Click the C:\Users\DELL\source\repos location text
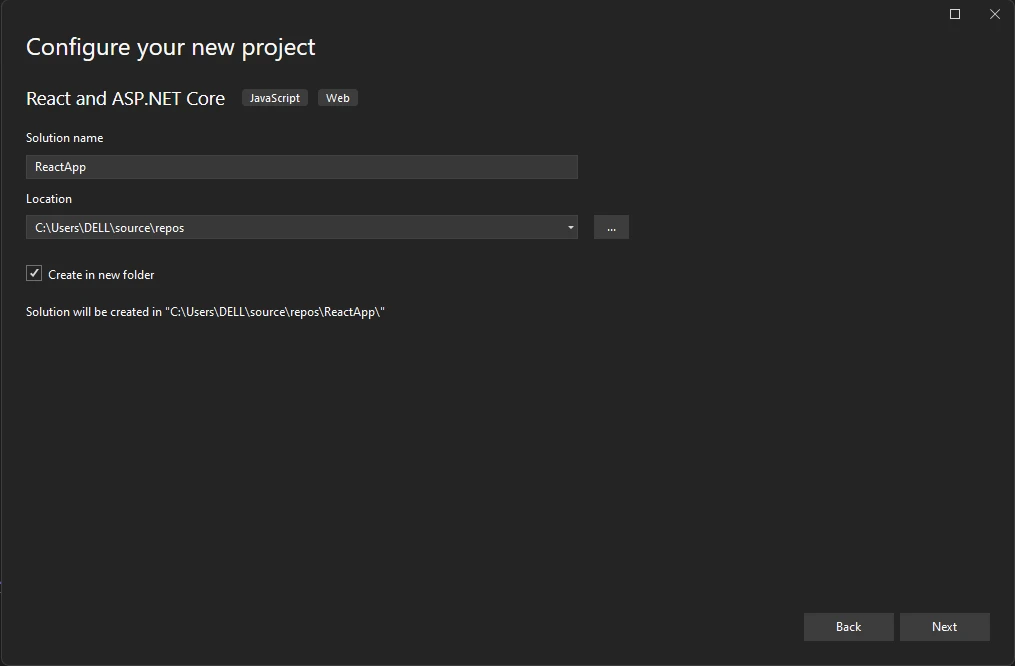This screenshot has height=666, width=1015. click(110, 228)
